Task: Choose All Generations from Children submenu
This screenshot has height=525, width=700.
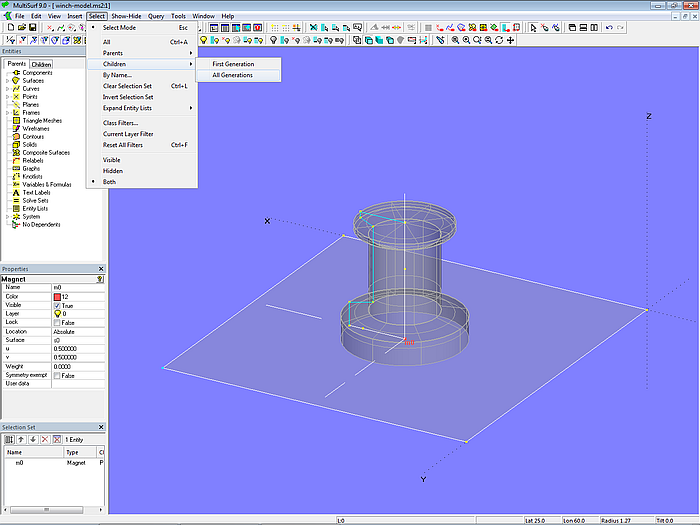Action: pyautogui.click(x=232, y=75)
